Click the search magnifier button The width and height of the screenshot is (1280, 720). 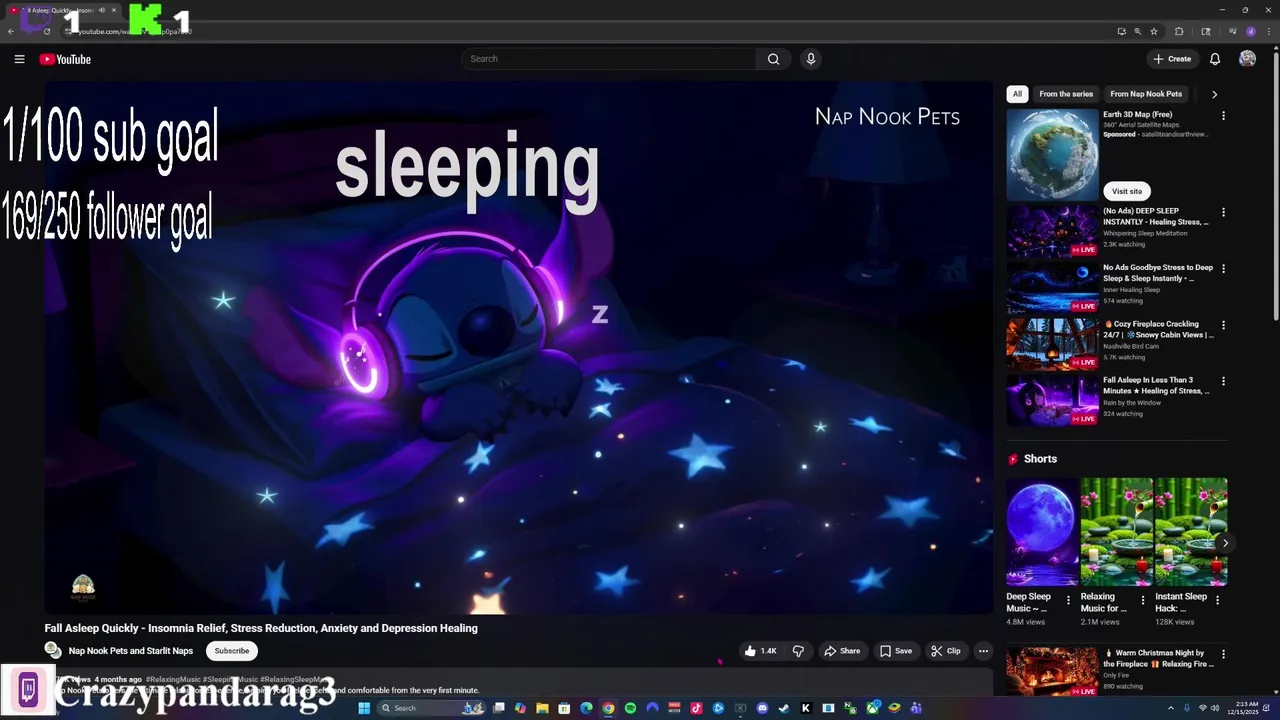[773, 59]
